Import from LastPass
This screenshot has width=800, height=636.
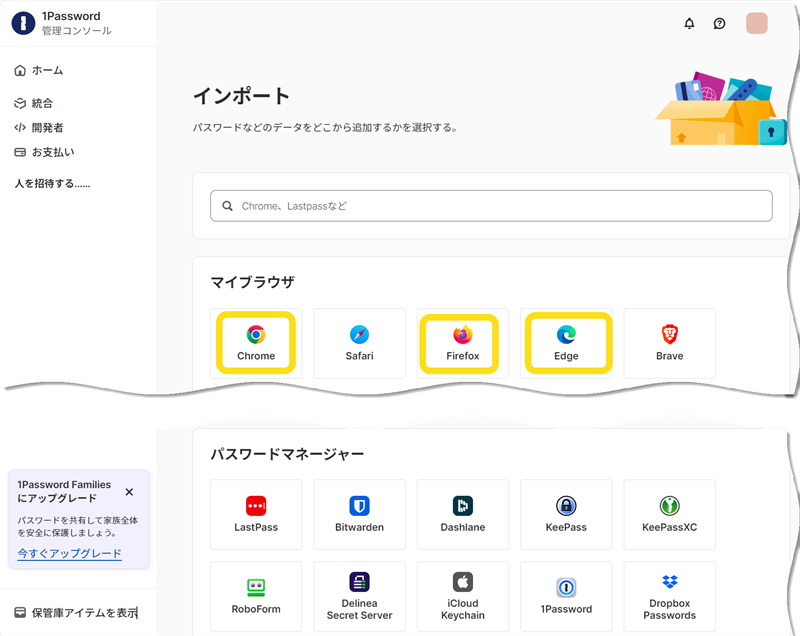tap(256, 515)
